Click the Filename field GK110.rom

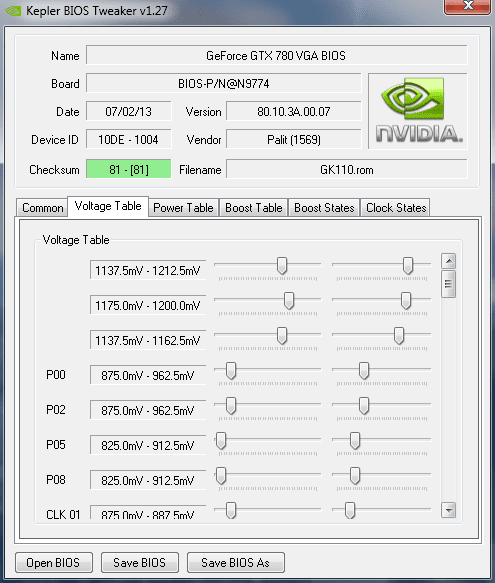pyautogui.click(x=347, y=169)
